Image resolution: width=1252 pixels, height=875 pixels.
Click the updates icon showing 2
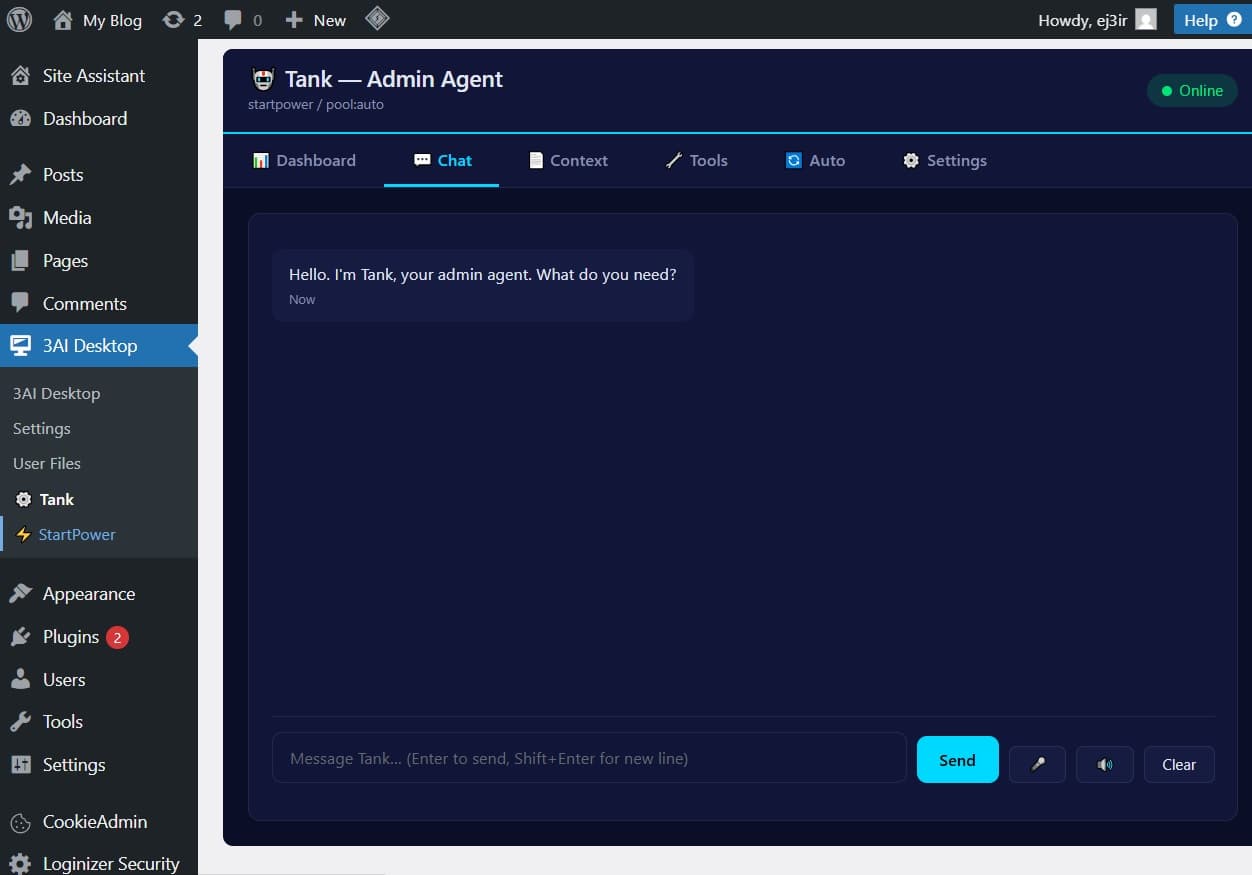[182, 20]
